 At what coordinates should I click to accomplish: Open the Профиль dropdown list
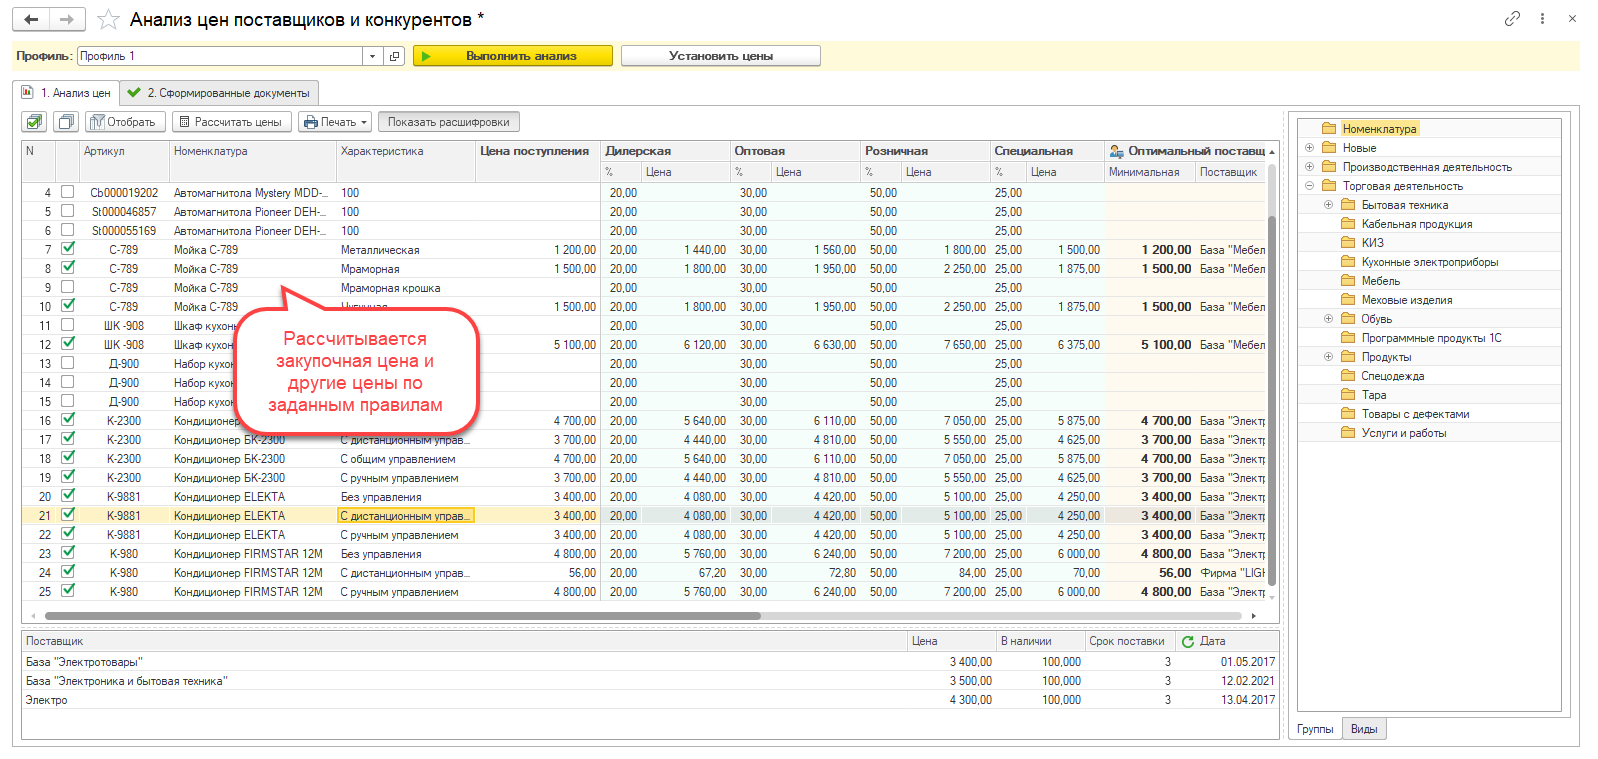[x=372, y=56]
